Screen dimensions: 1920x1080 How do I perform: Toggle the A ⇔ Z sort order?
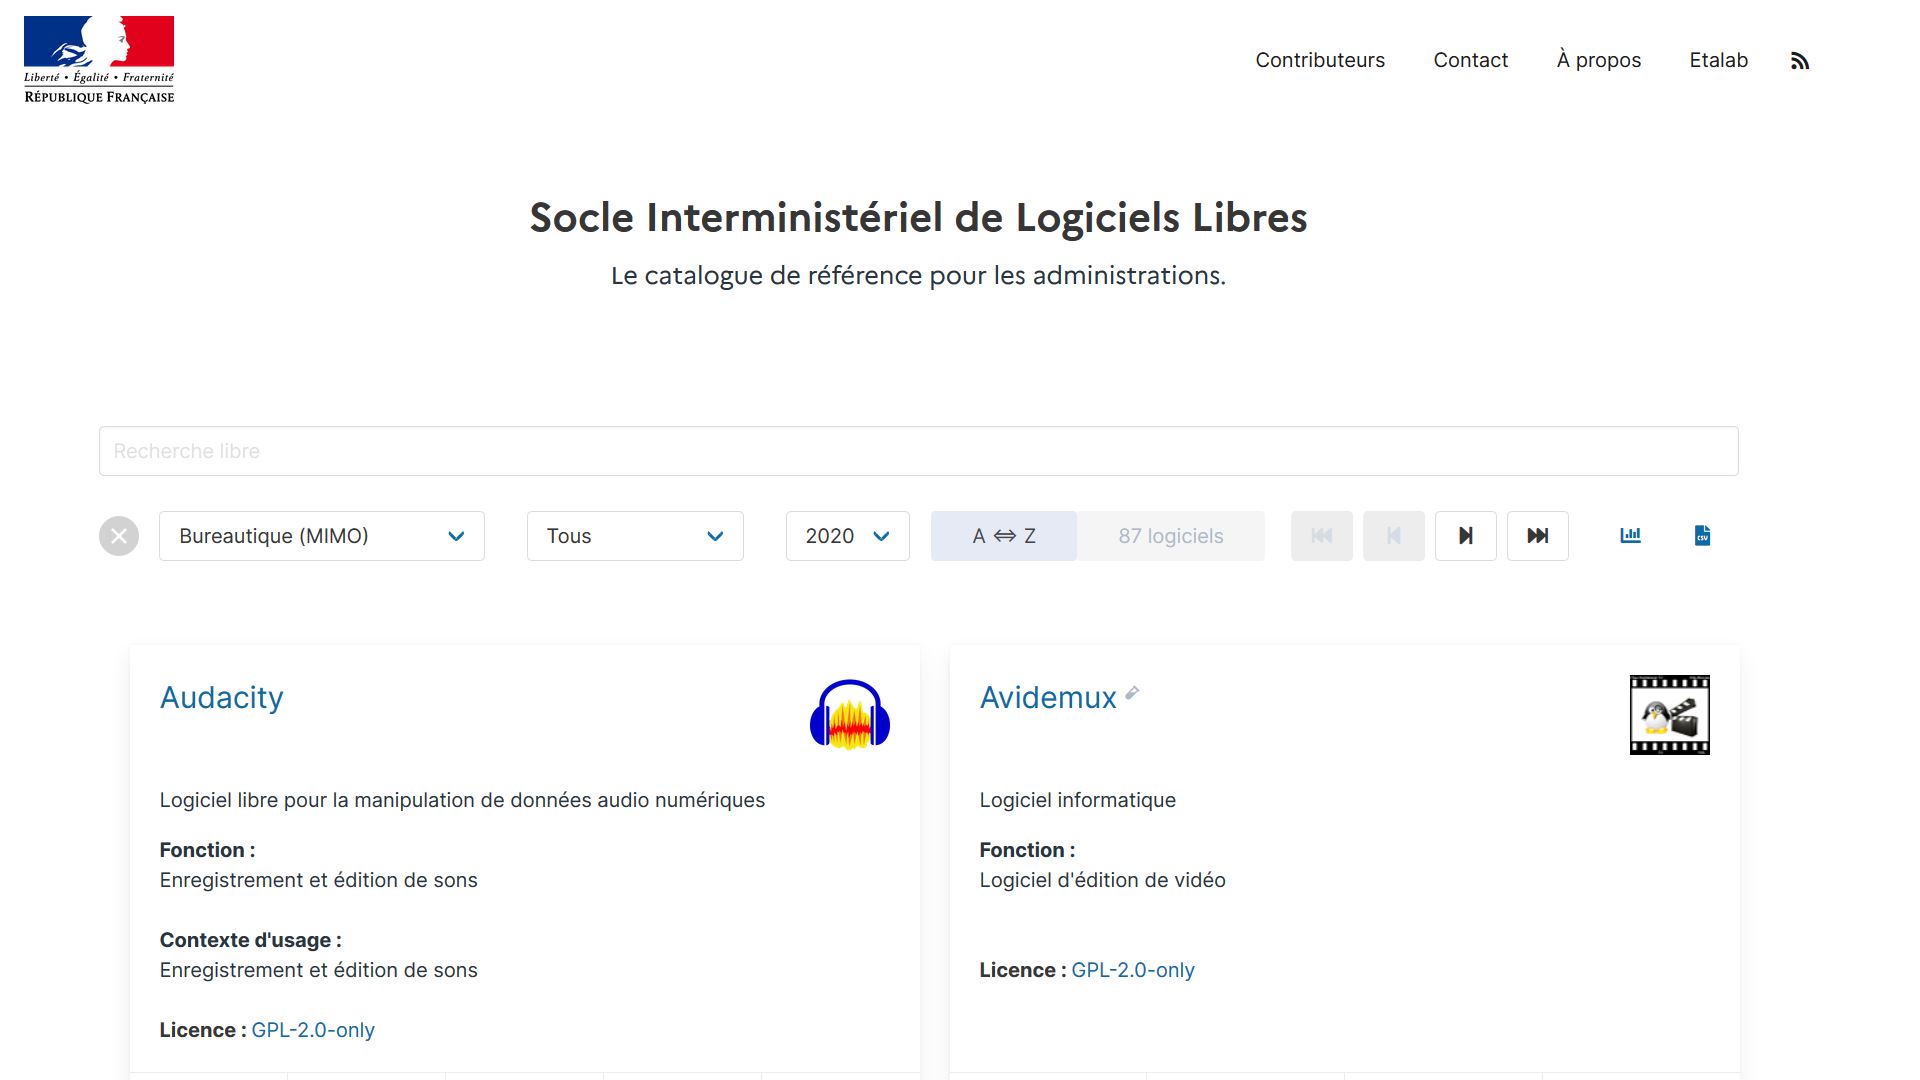[x=1004, y=536]
